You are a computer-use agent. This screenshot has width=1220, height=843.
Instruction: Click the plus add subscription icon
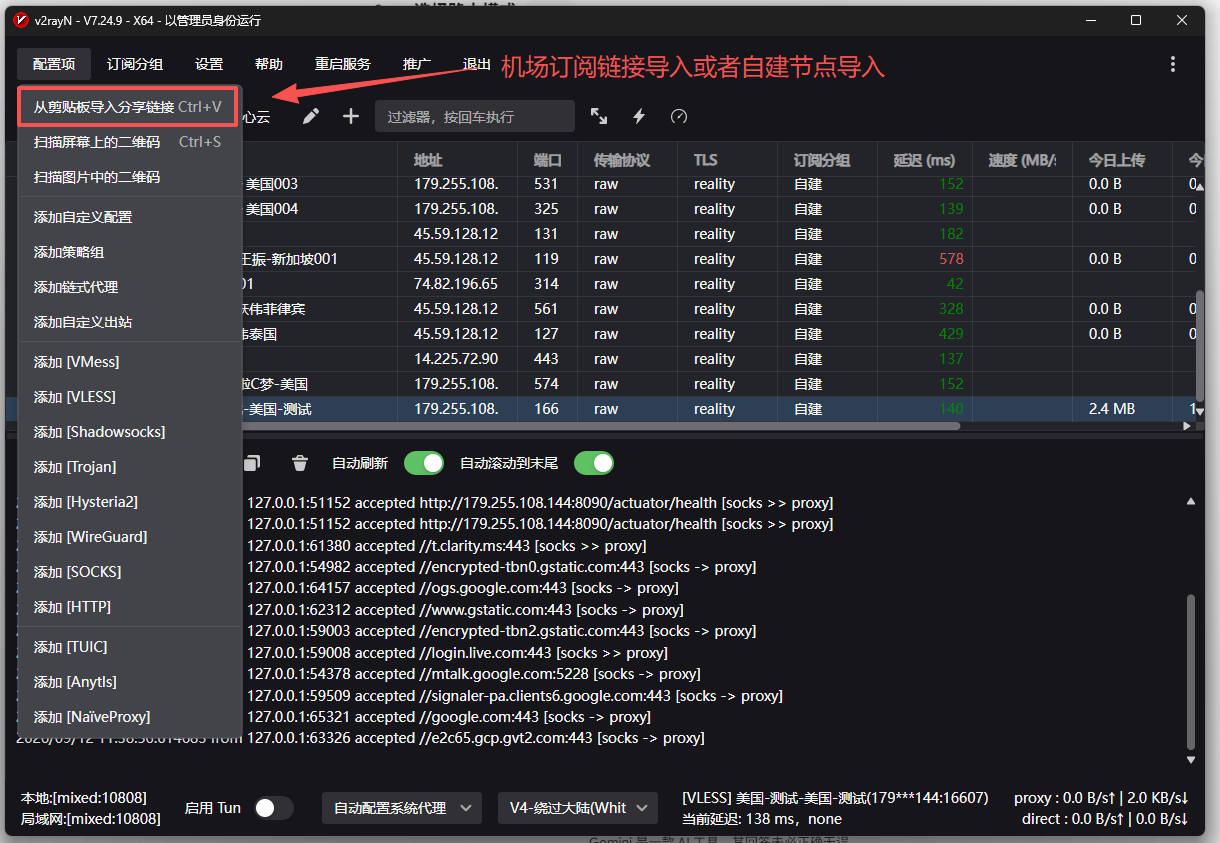[351, 117]
